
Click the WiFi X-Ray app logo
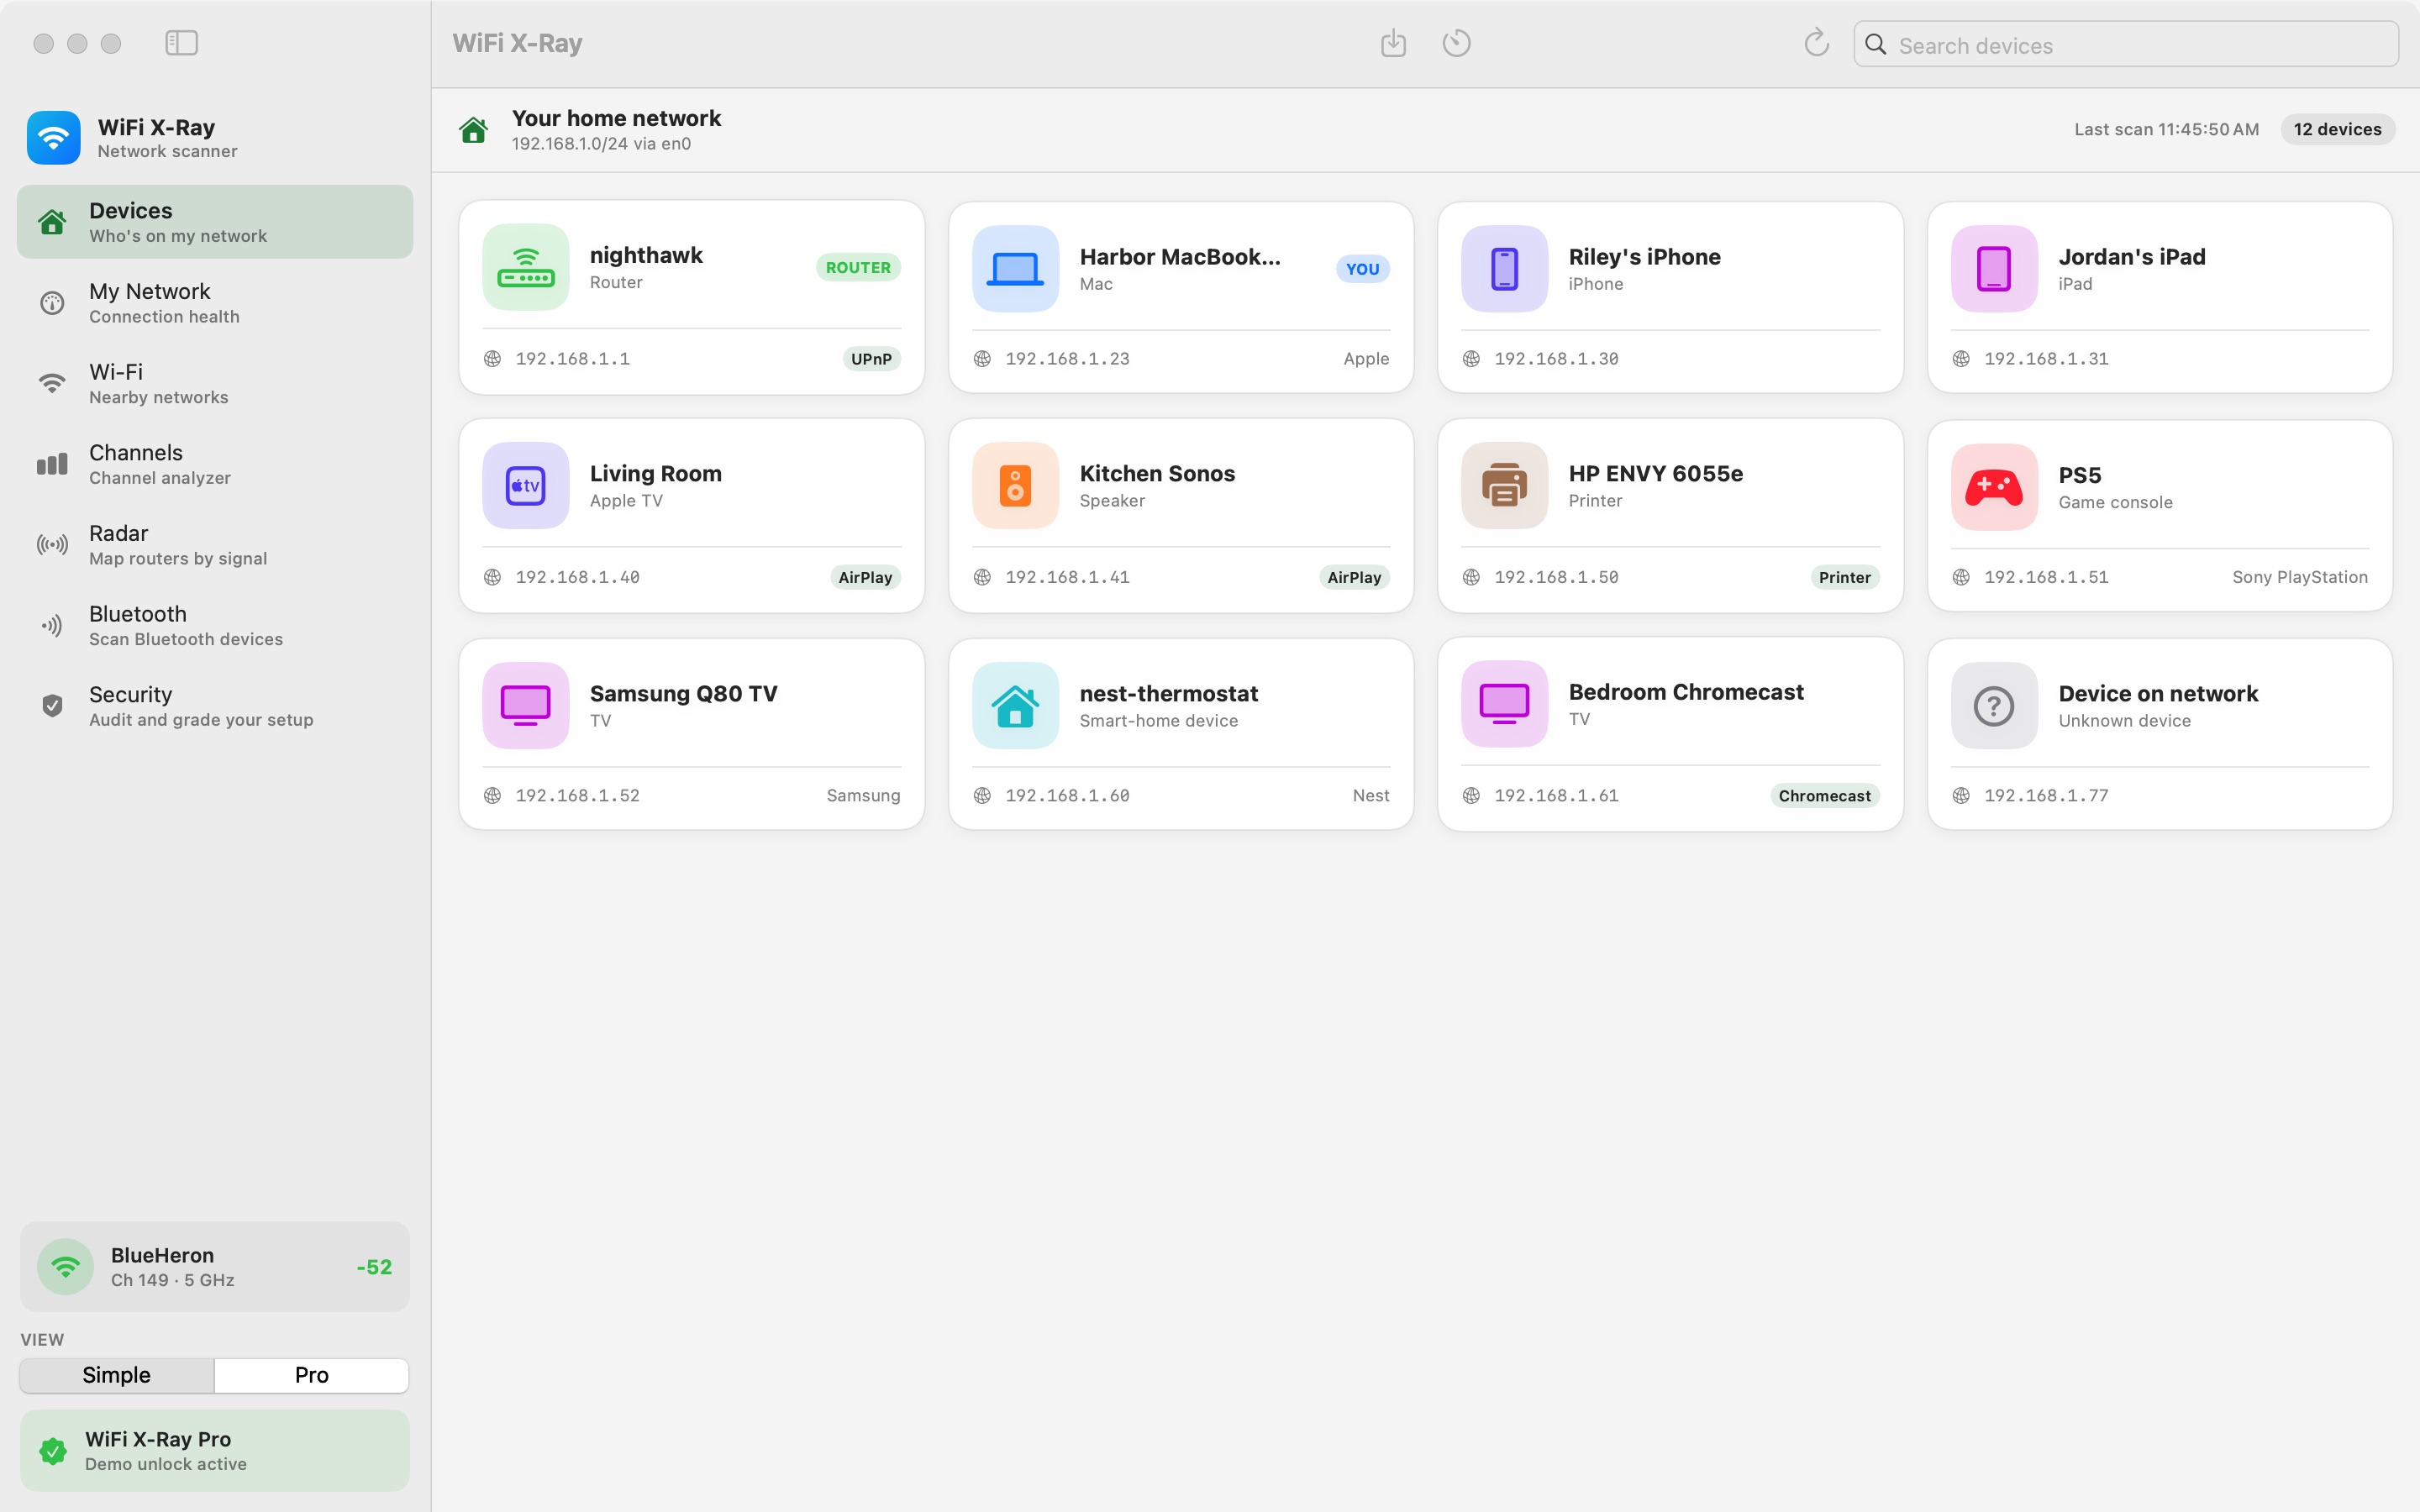pos(54,138)
